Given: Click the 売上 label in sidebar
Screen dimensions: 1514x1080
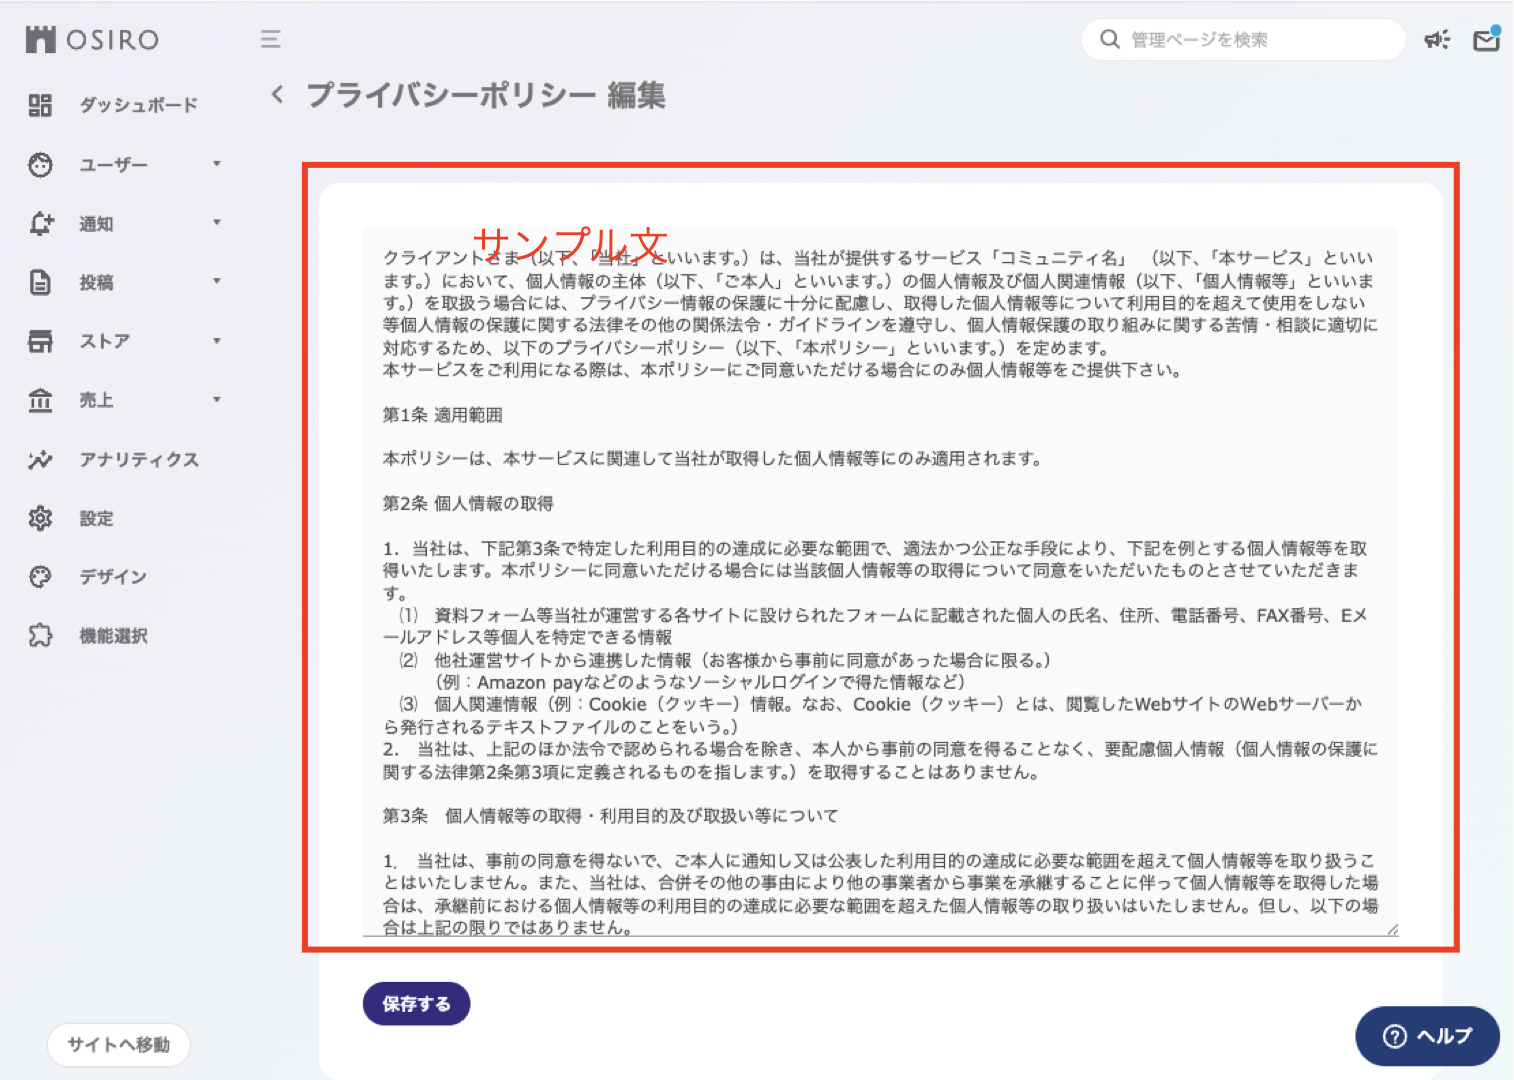Looking at the screenshot, I should (x=97, y=401).
